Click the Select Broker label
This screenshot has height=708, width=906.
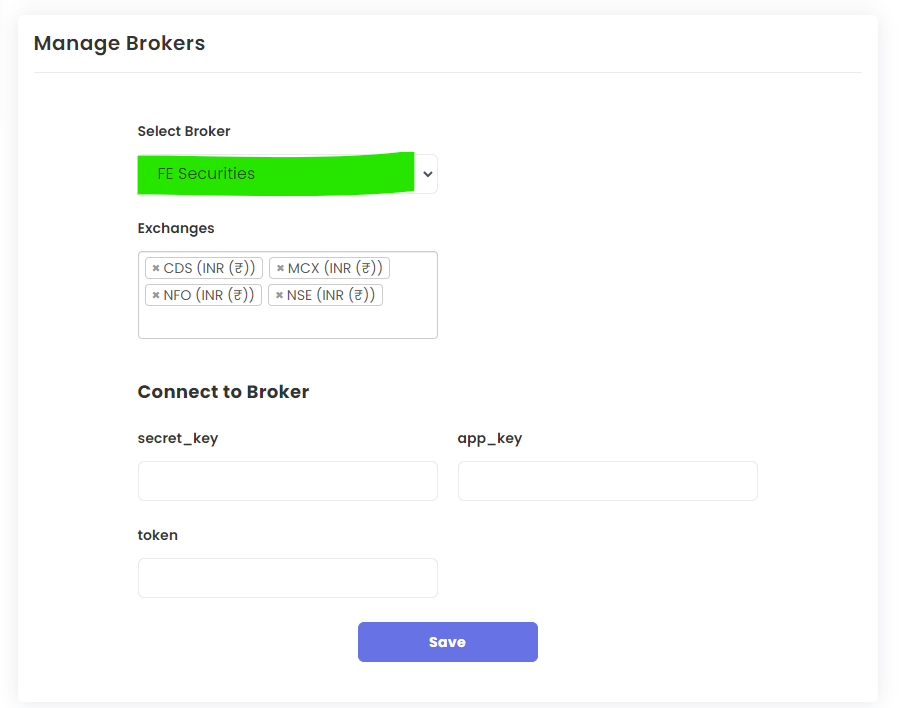(x=184, y=131)
